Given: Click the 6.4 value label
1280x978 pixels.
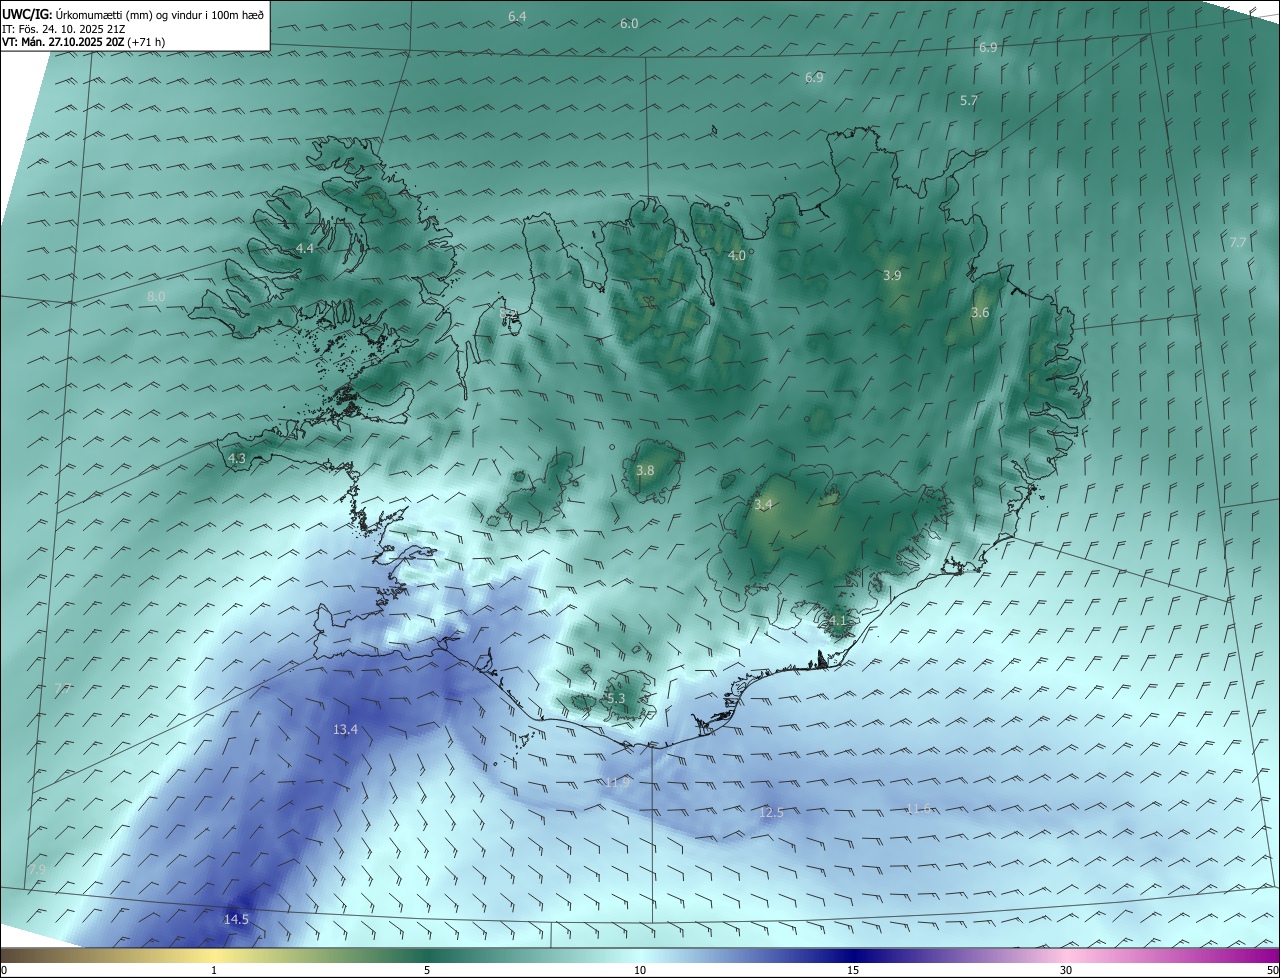Looking at the screenshot, I should click(x=517, y=17).
